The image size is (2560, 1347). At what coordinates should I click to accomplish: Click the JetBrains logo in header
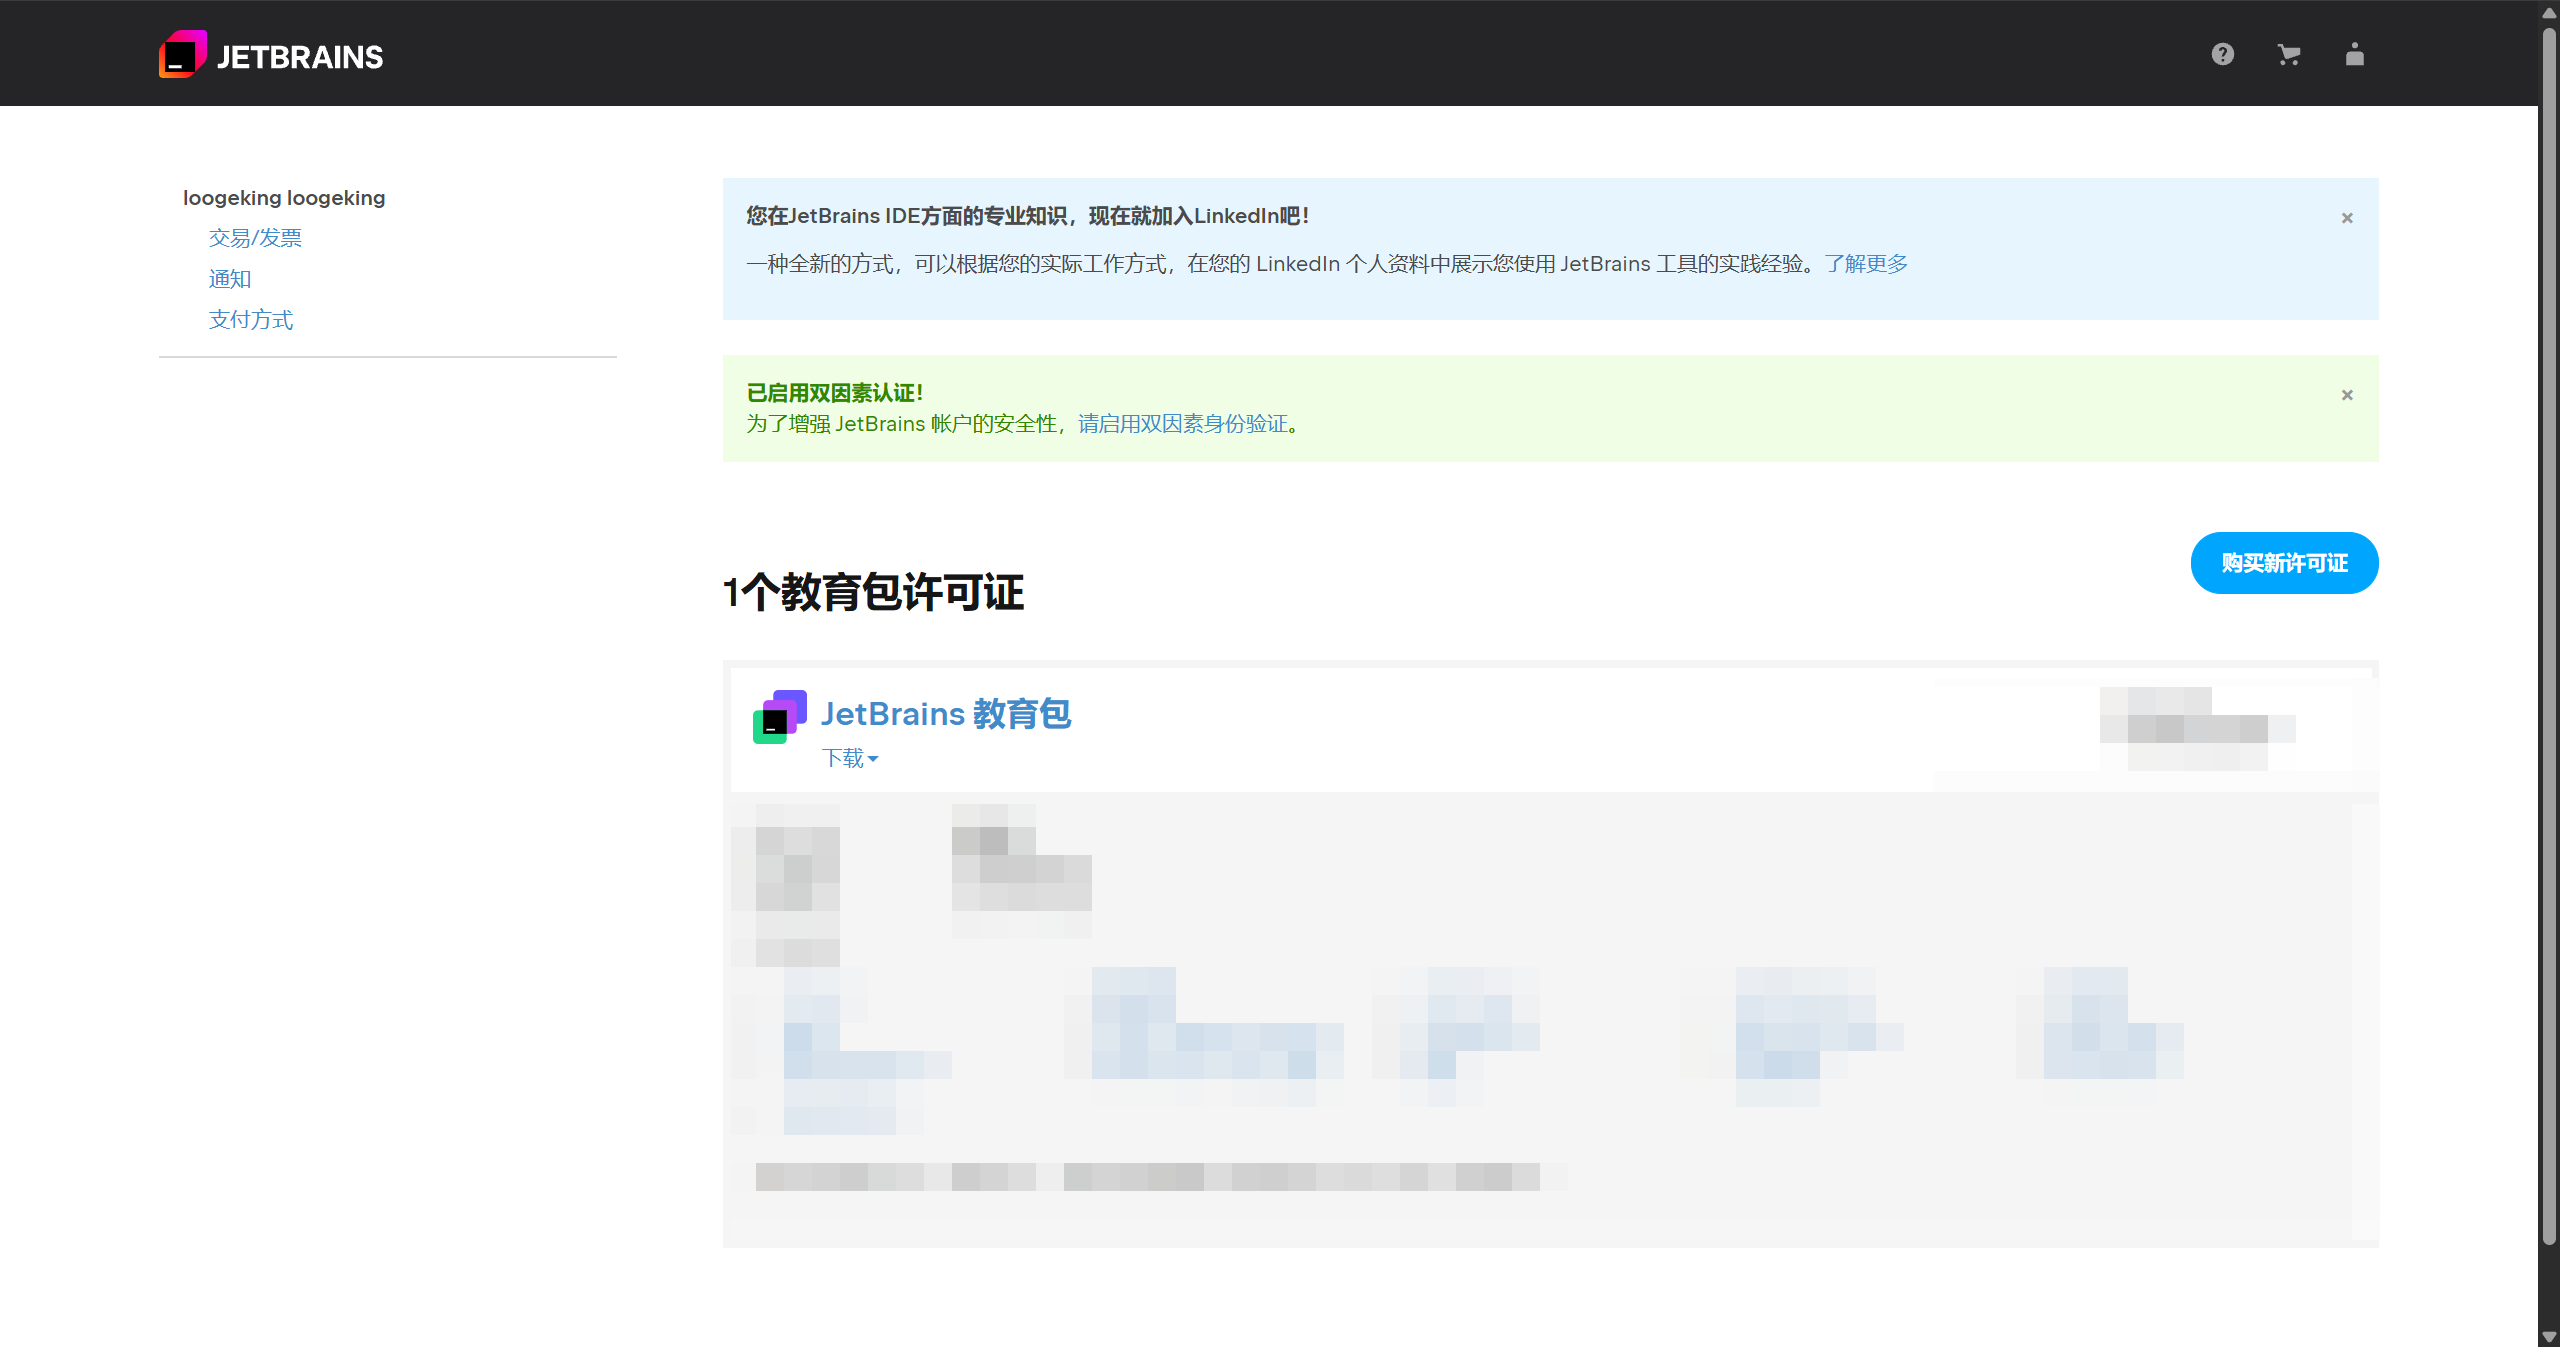[x=271, y=55]
